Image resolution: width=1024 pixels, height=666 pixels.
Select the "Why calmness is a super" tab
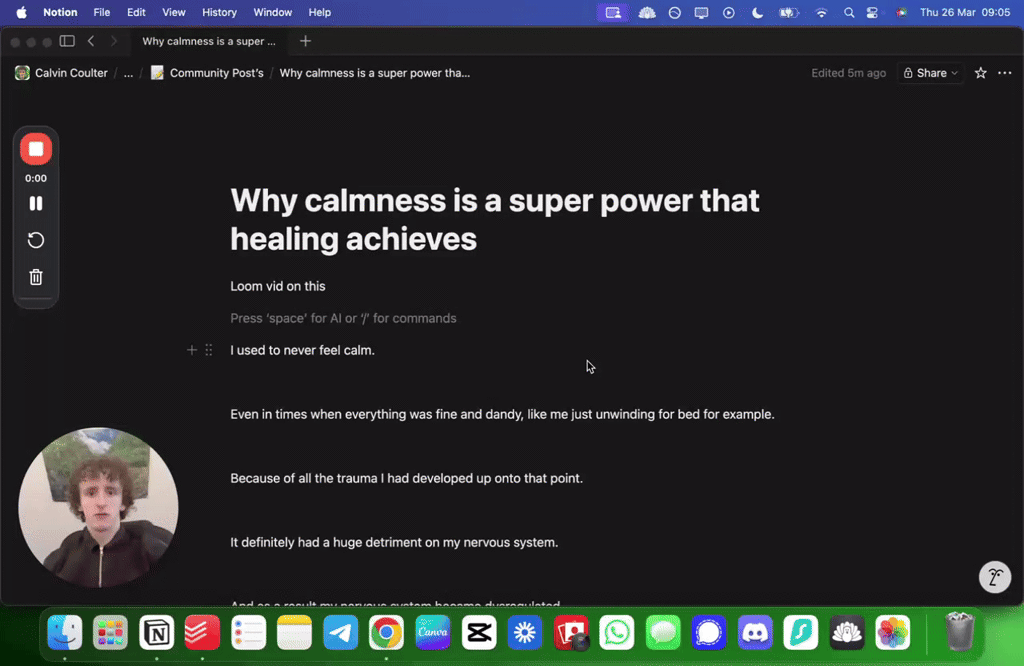[208, 41]
